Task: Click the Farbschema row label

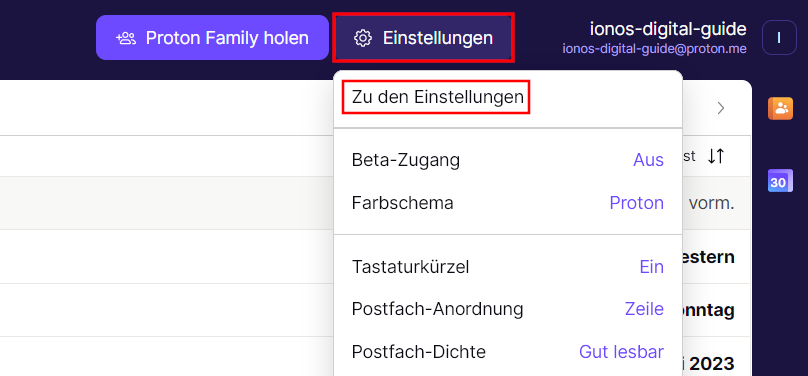Action: 402,203
